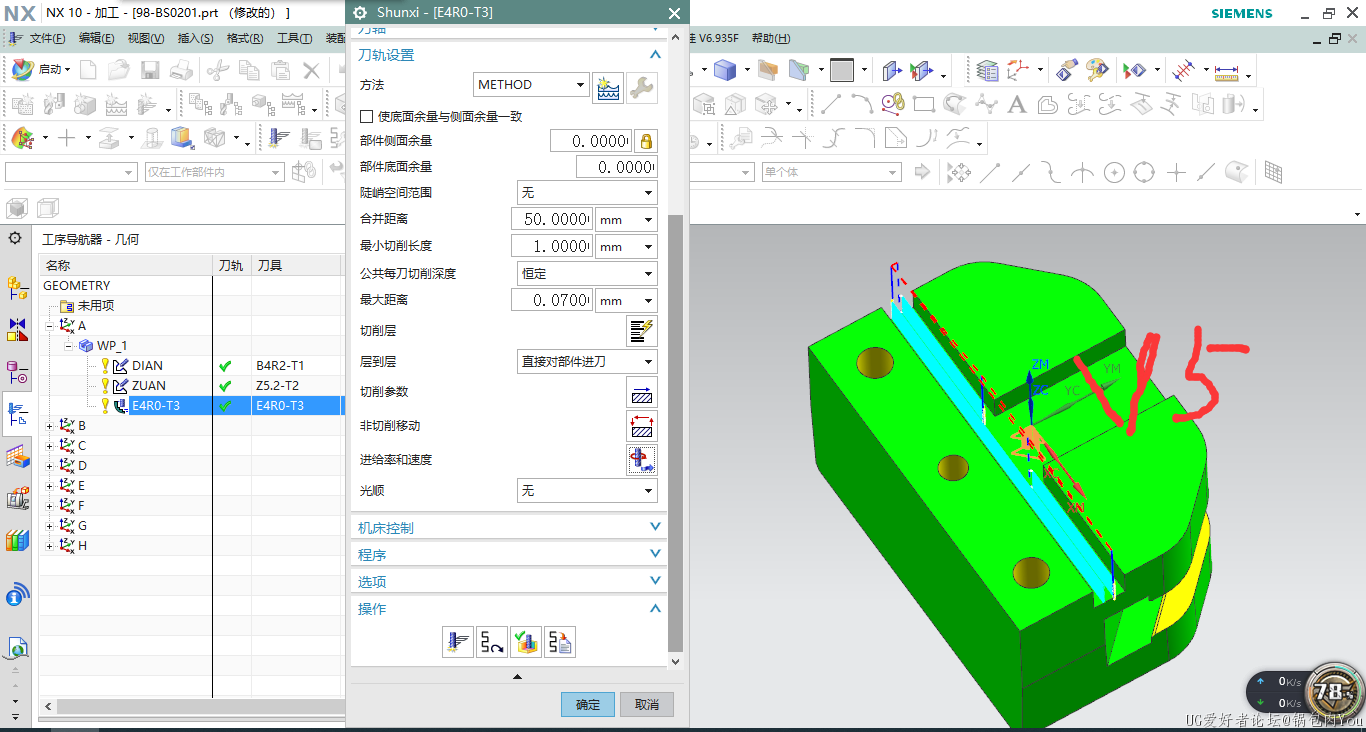
Task: Open the 启动 launch menu button
Action: (42, 70)
